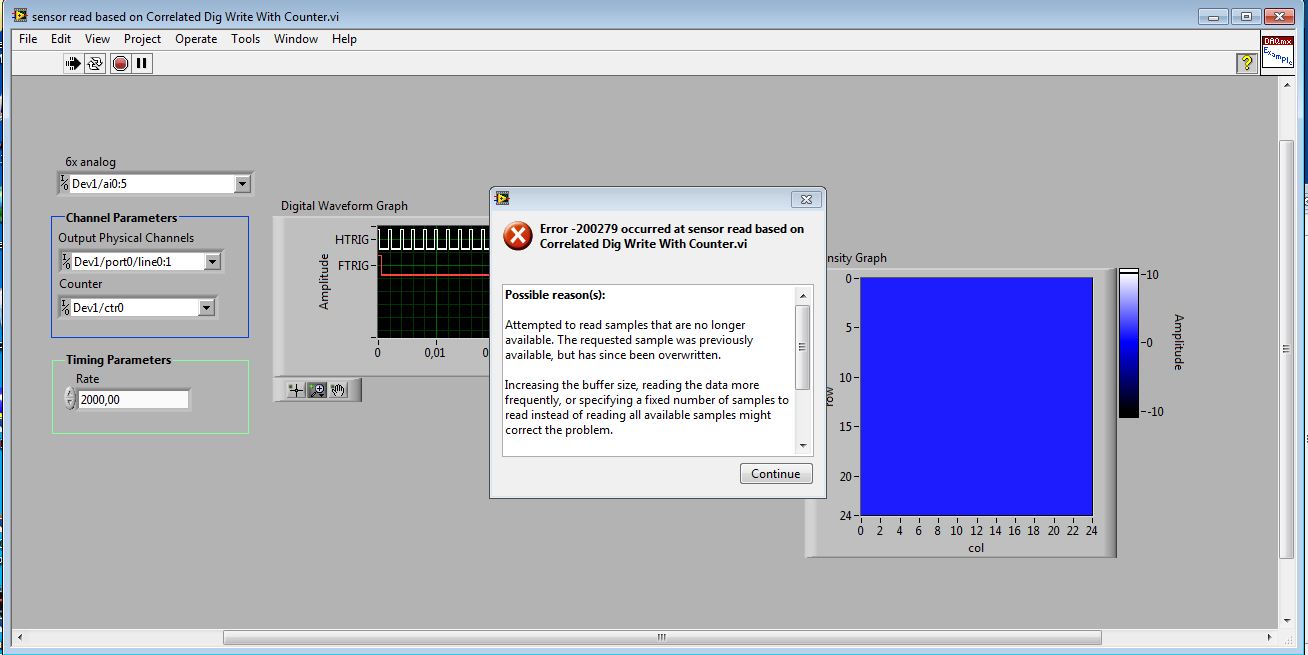Click the Error -200279 heading text

672,236
